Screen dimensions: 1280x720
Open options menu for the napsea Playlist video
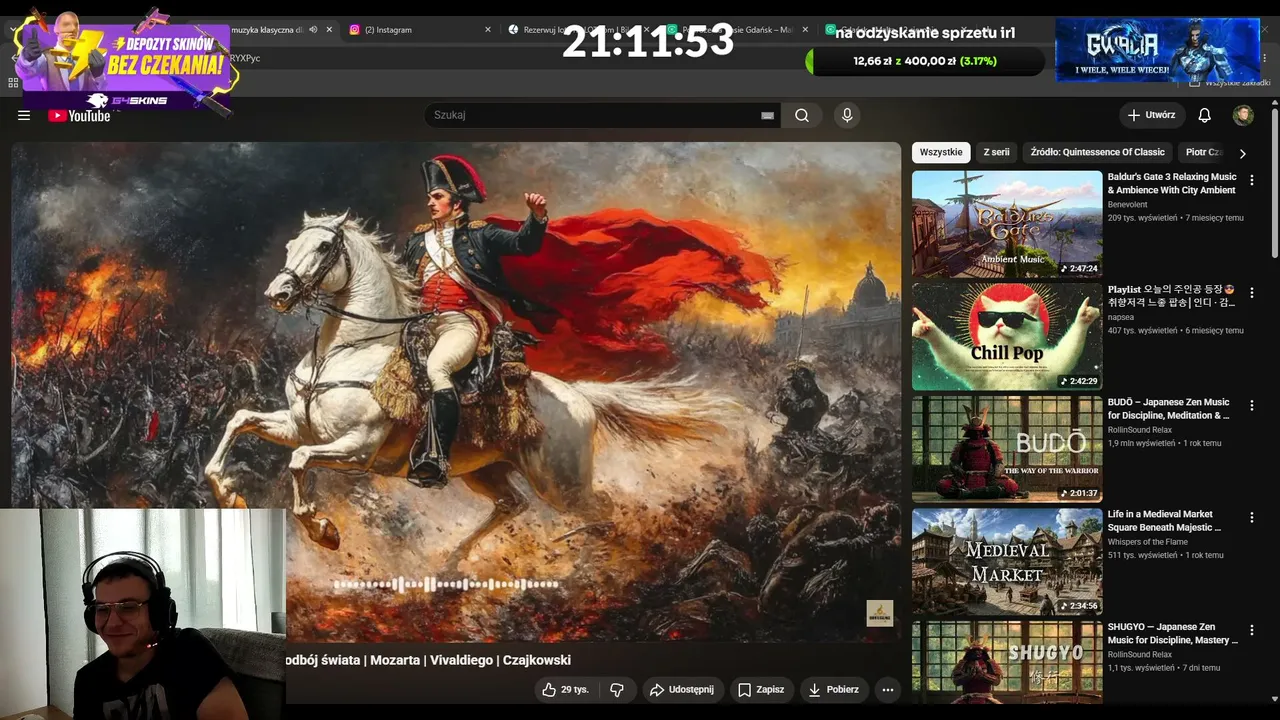[1251, 293]
